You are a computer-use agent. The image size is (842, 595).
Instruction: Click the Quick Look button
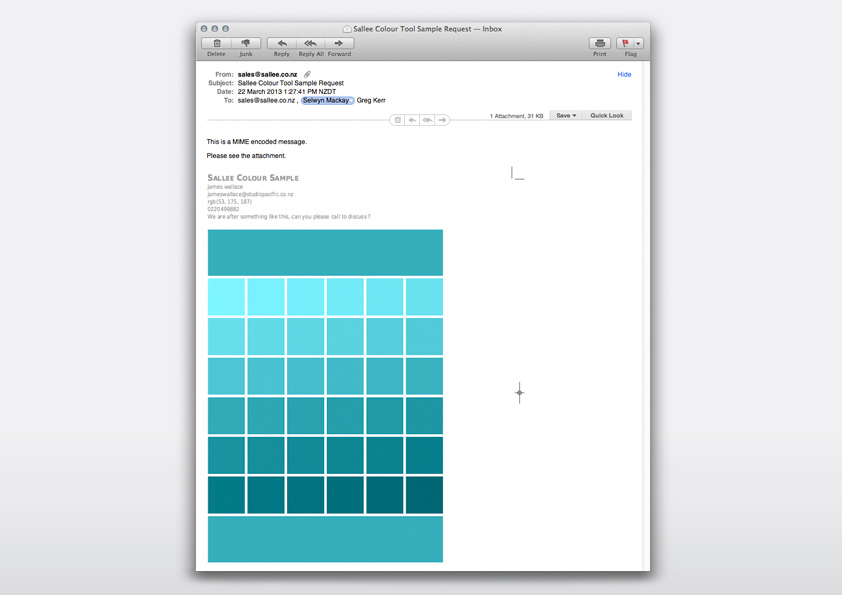coord(607,116)
